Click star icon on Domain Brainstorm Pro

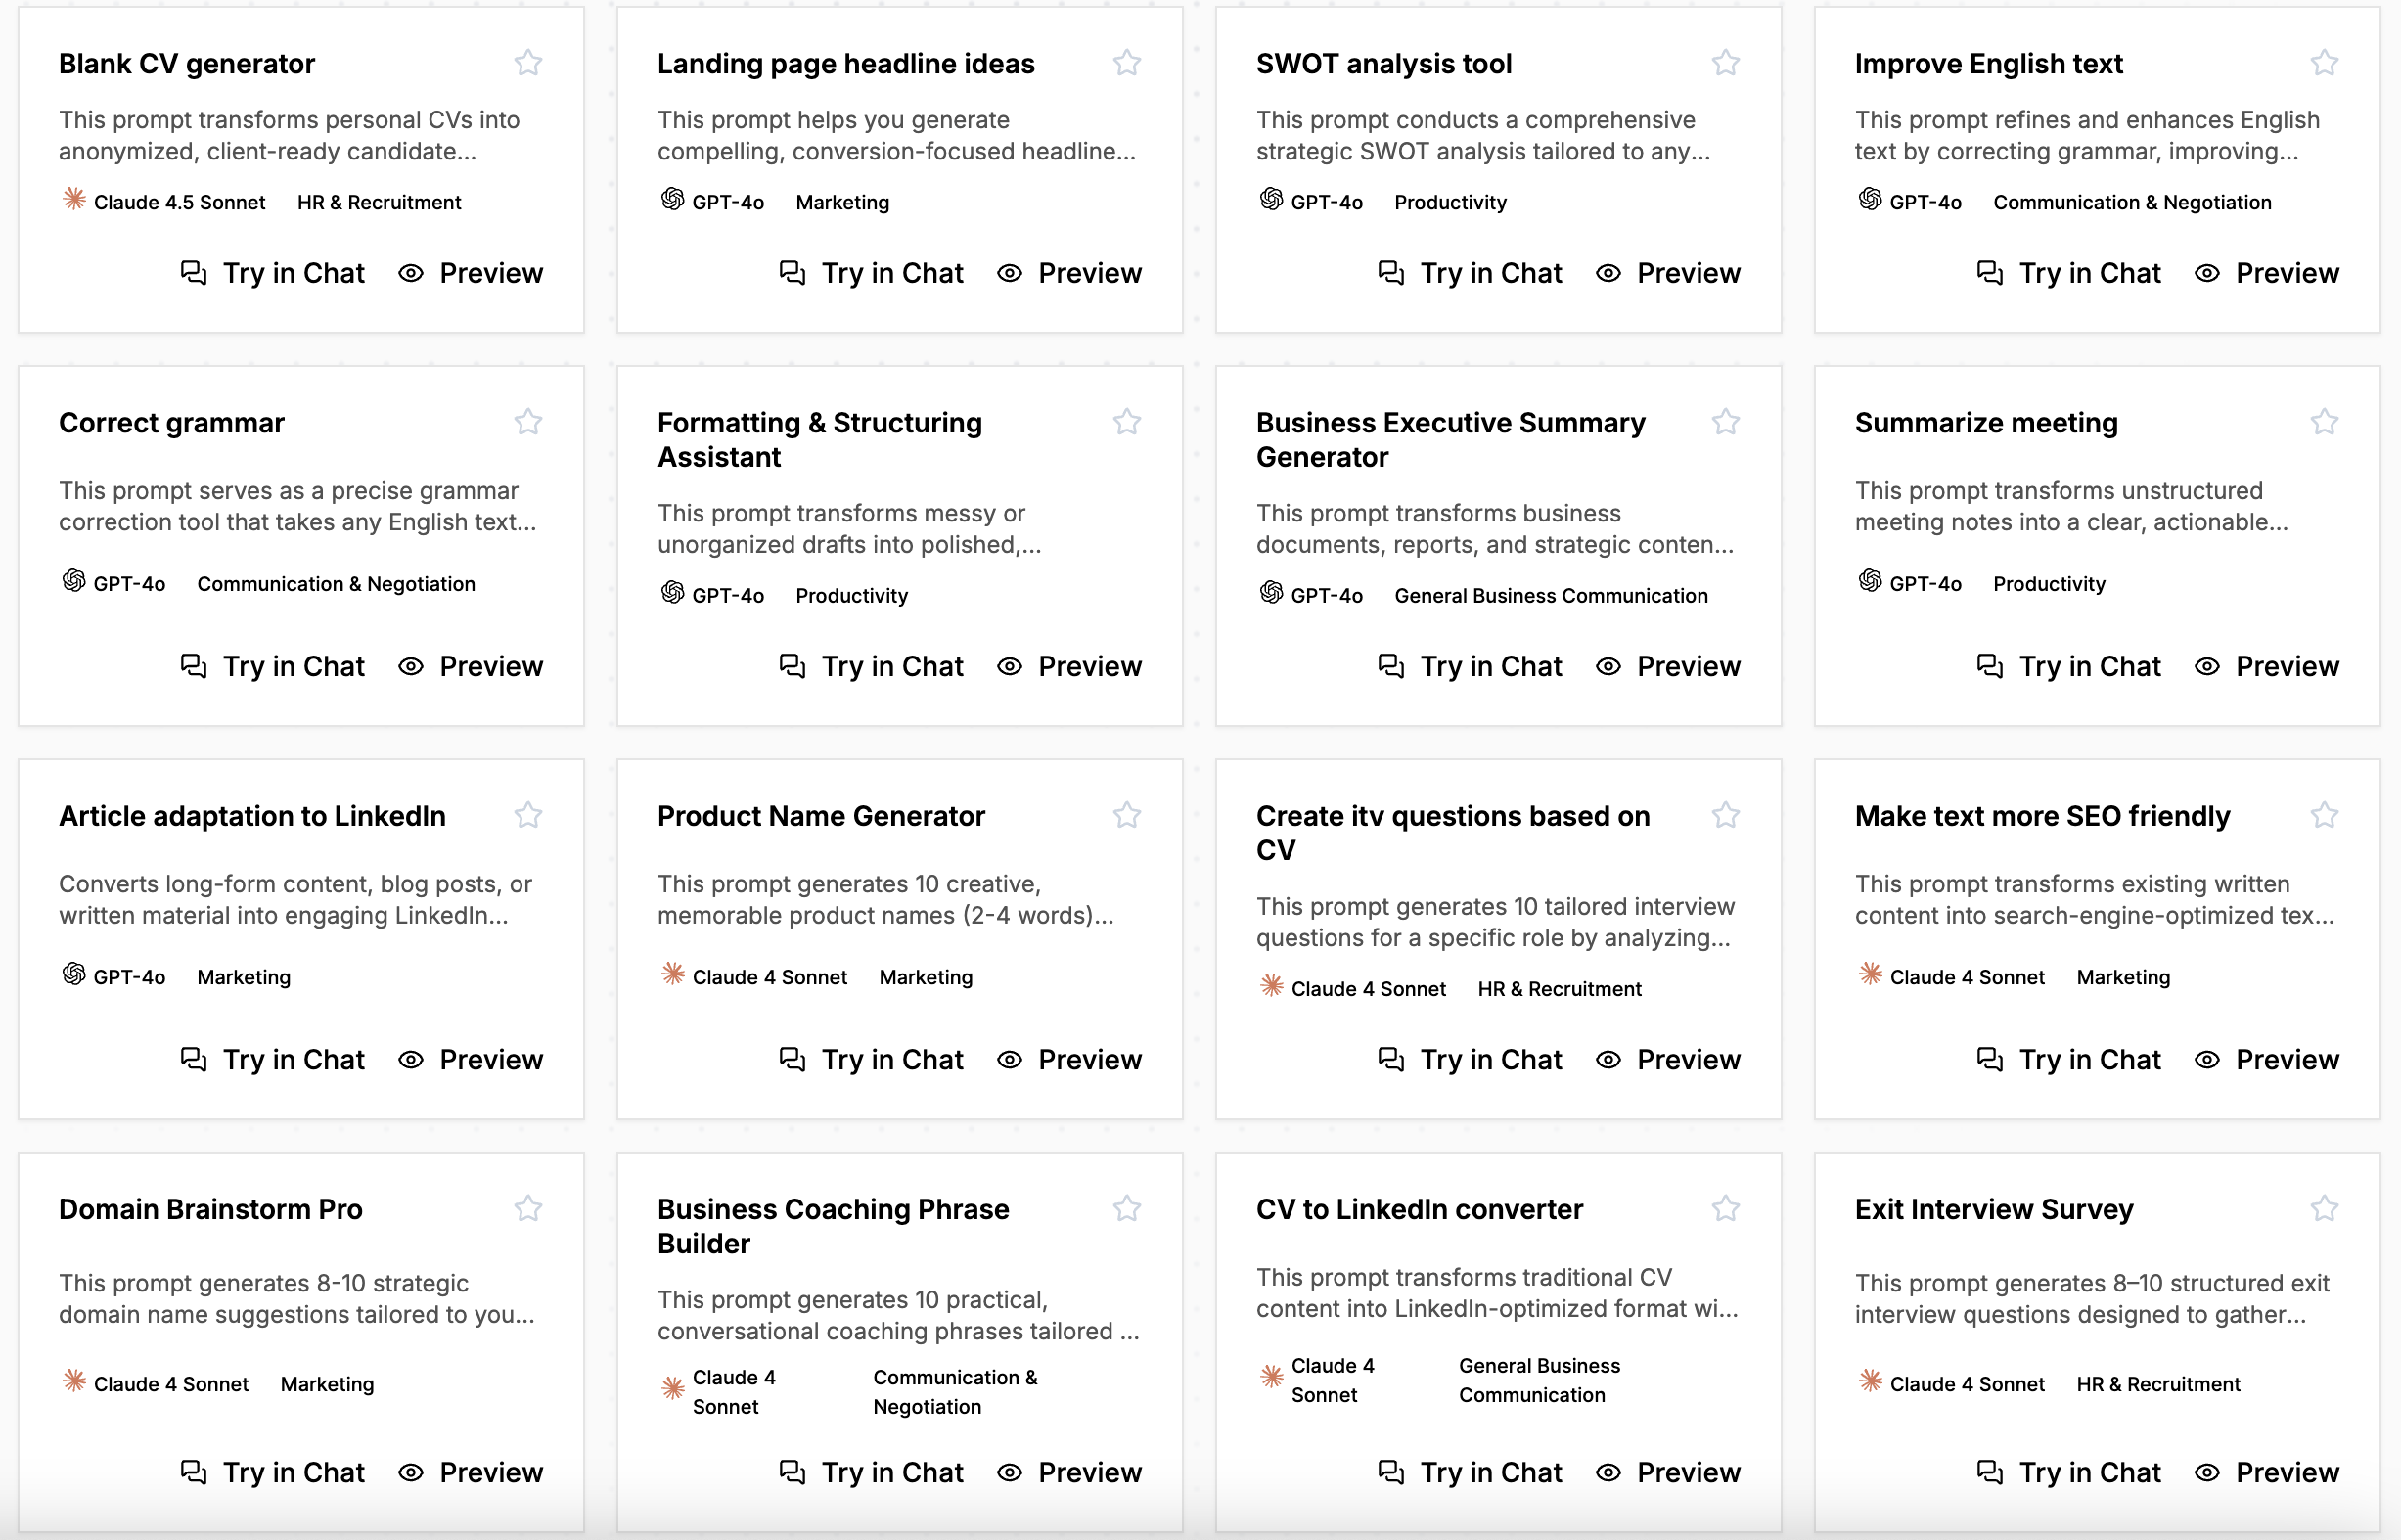pos(528,1209)
